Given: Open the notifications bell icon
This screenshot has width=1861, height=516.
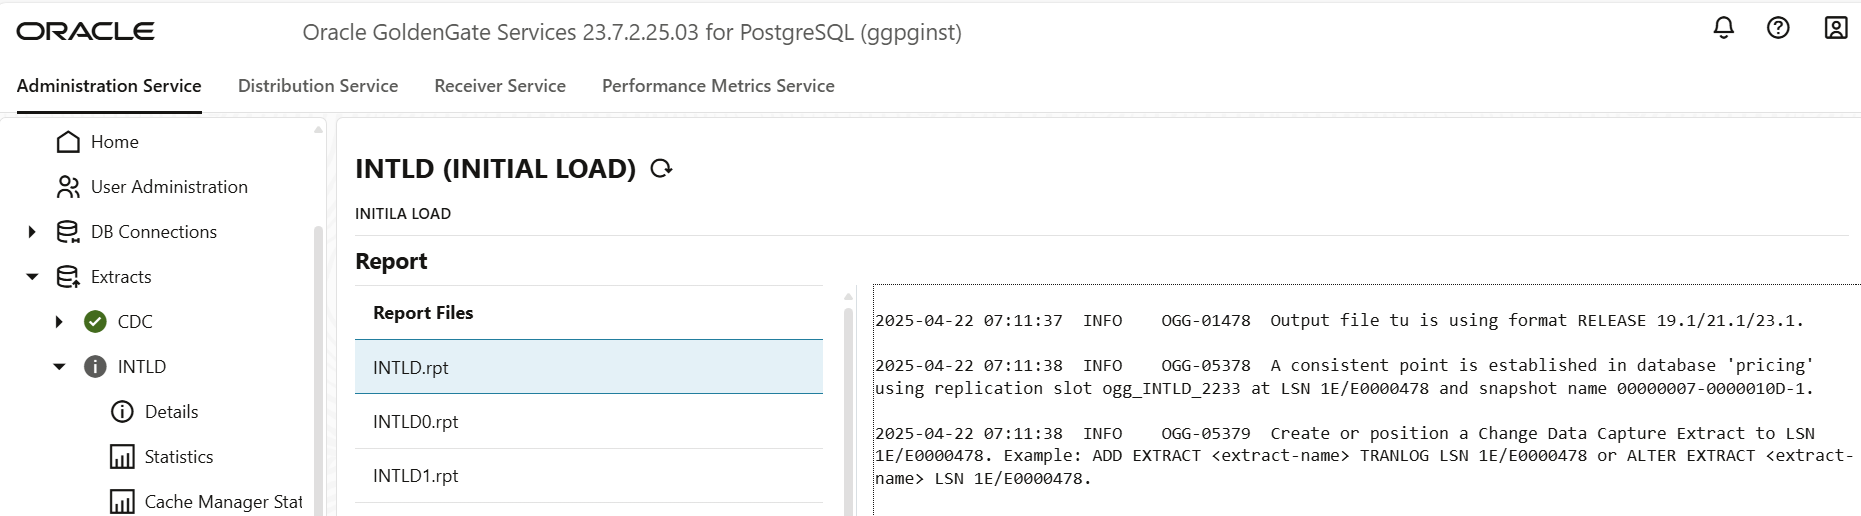Looking at the screenshot, I should [x=1724, y=28].
